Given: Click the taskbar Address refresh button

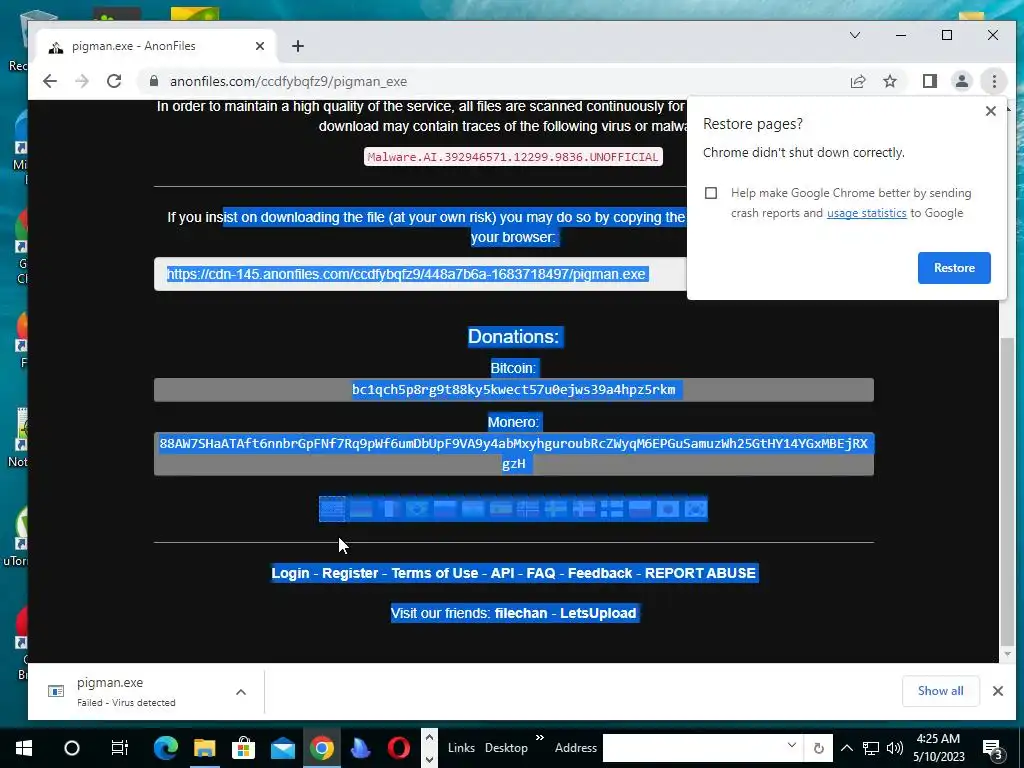Looking at the screenshot, I should click(x=818, y=748).
